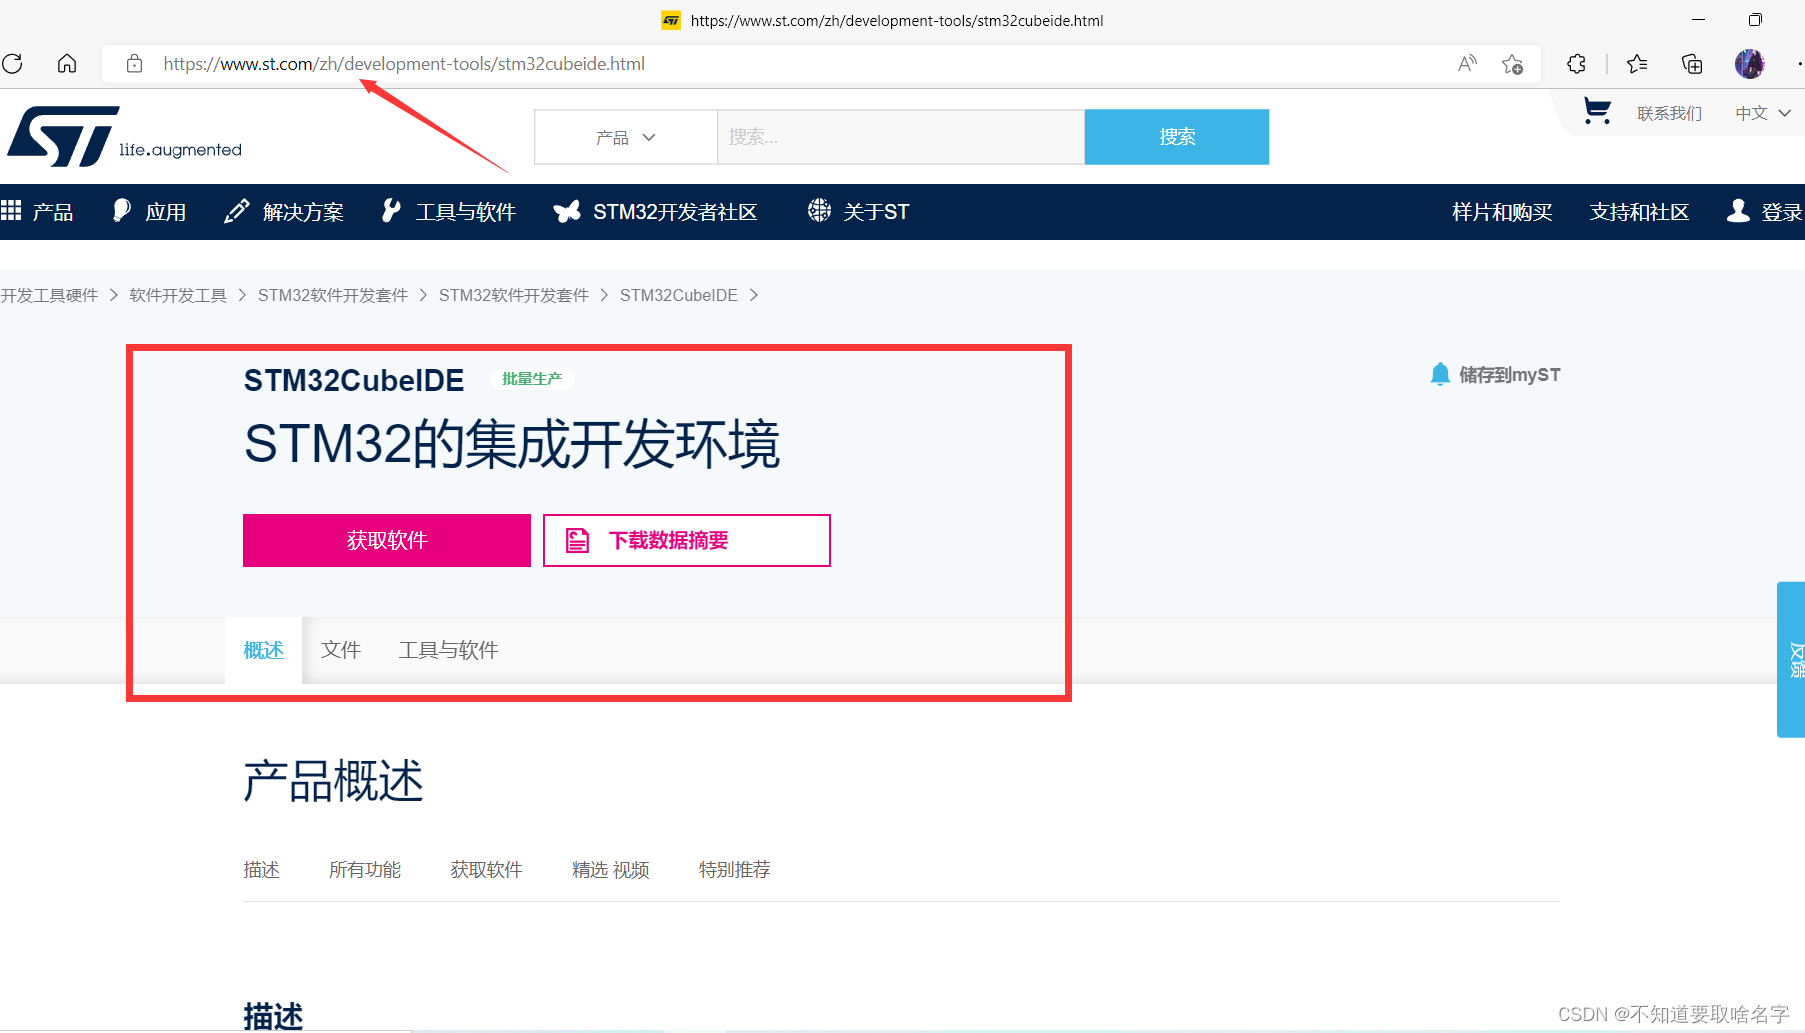Open read aloud icon in address bar
Viewport: 1805px width, 1033px height.
(1467, 64)
